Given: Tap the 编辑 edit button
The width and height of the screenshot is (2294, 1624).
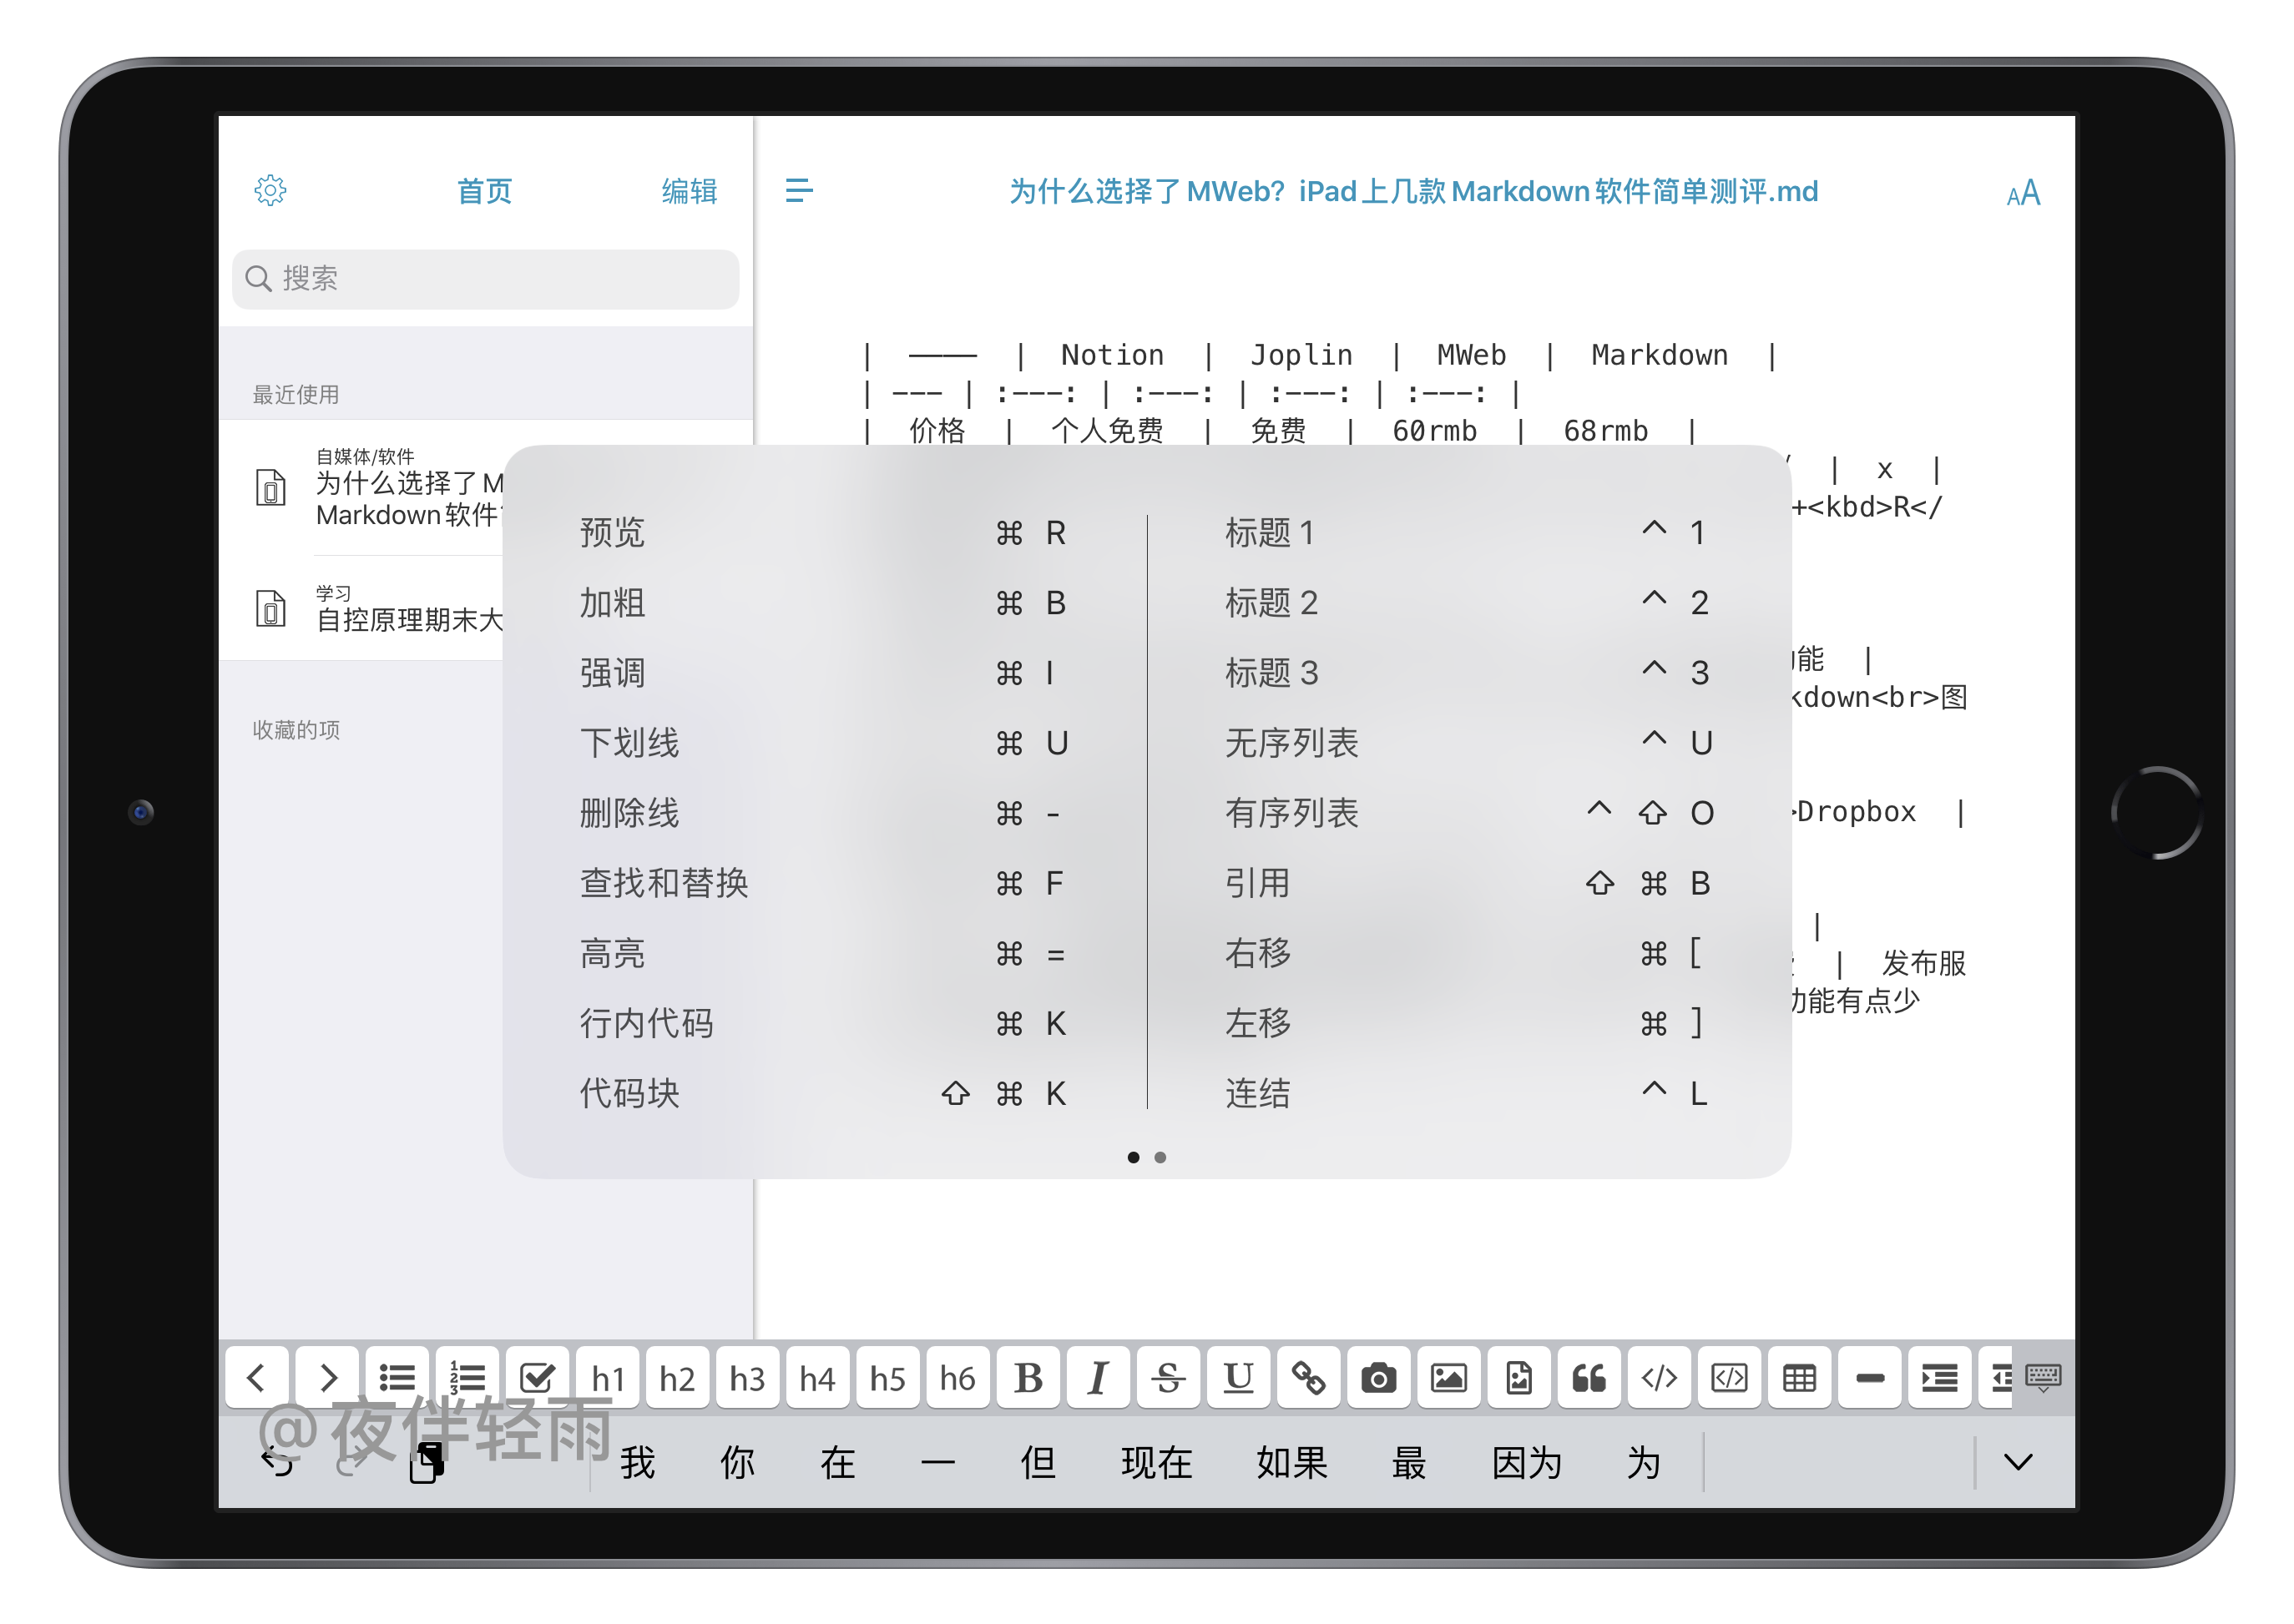Looking at the screenshot, I should [689, 191].
